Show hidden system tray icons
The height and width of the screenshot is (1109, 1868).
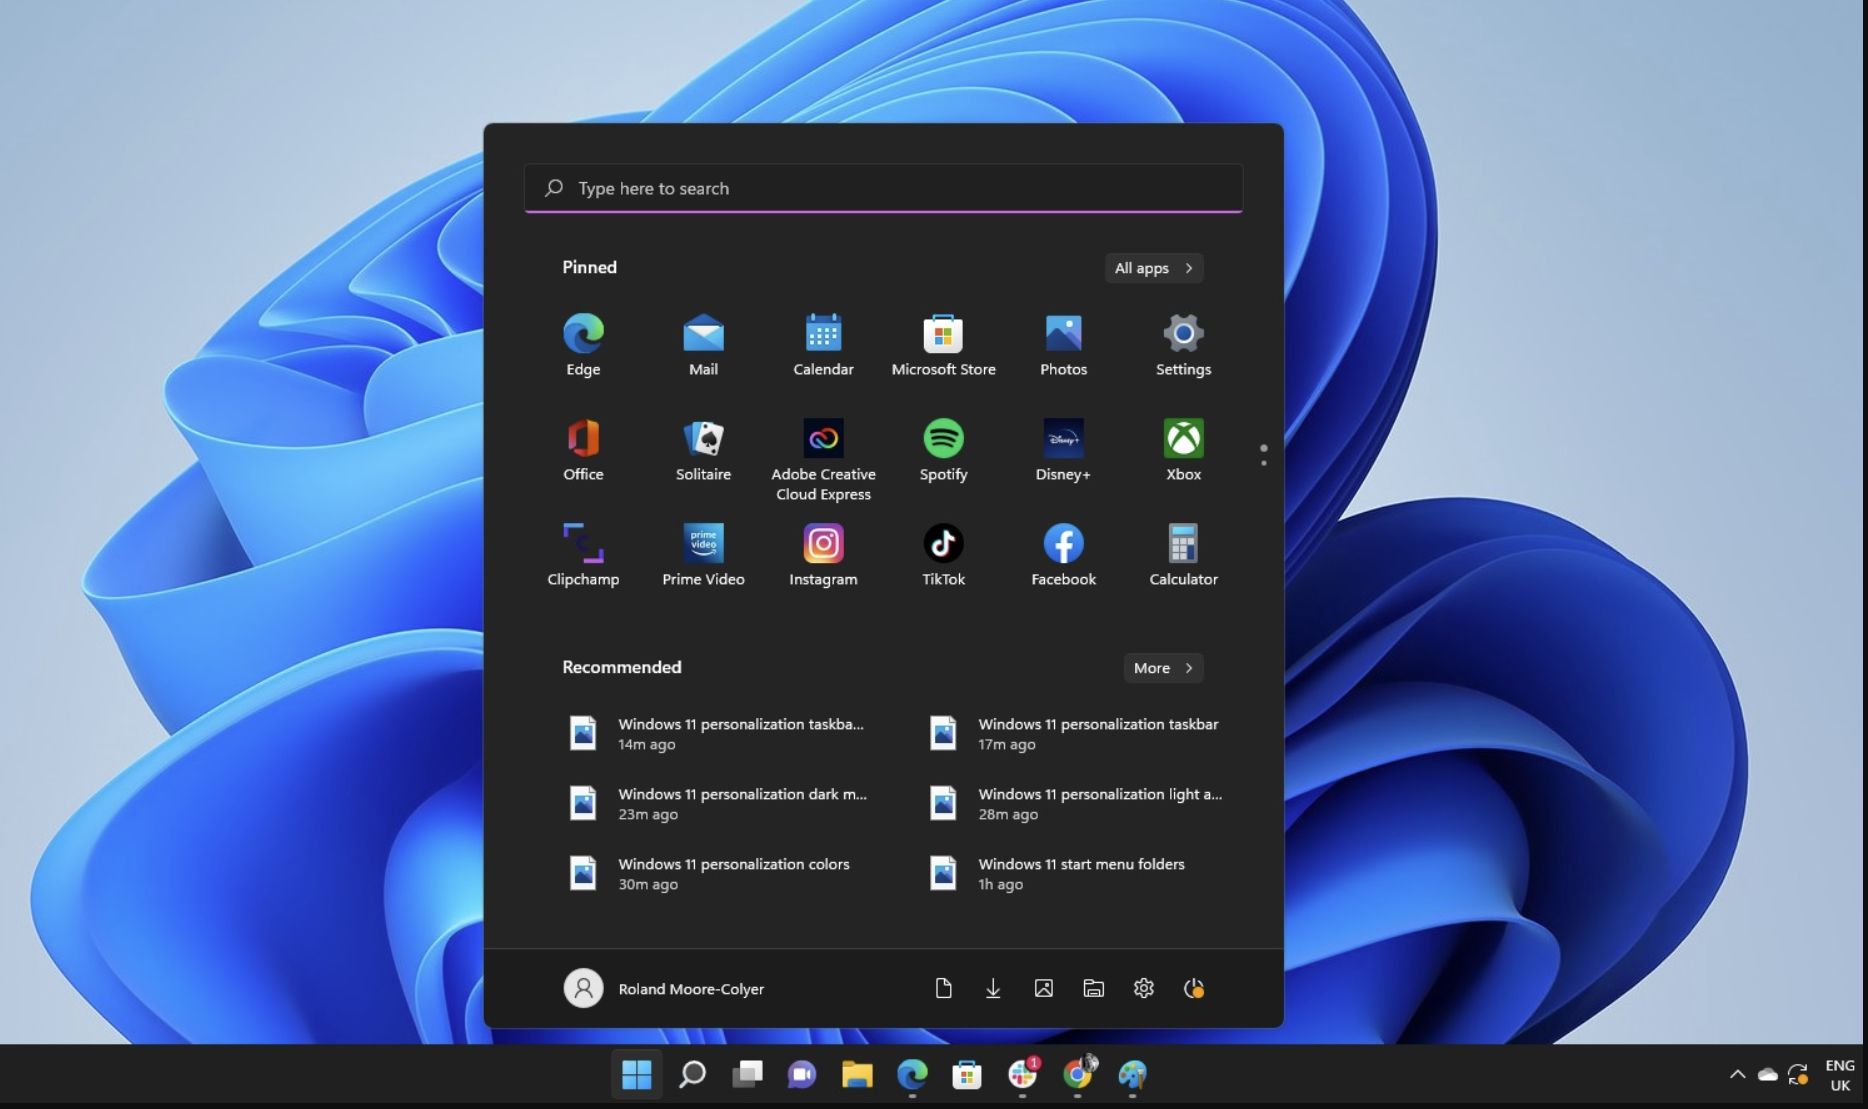[1737, 1074]
